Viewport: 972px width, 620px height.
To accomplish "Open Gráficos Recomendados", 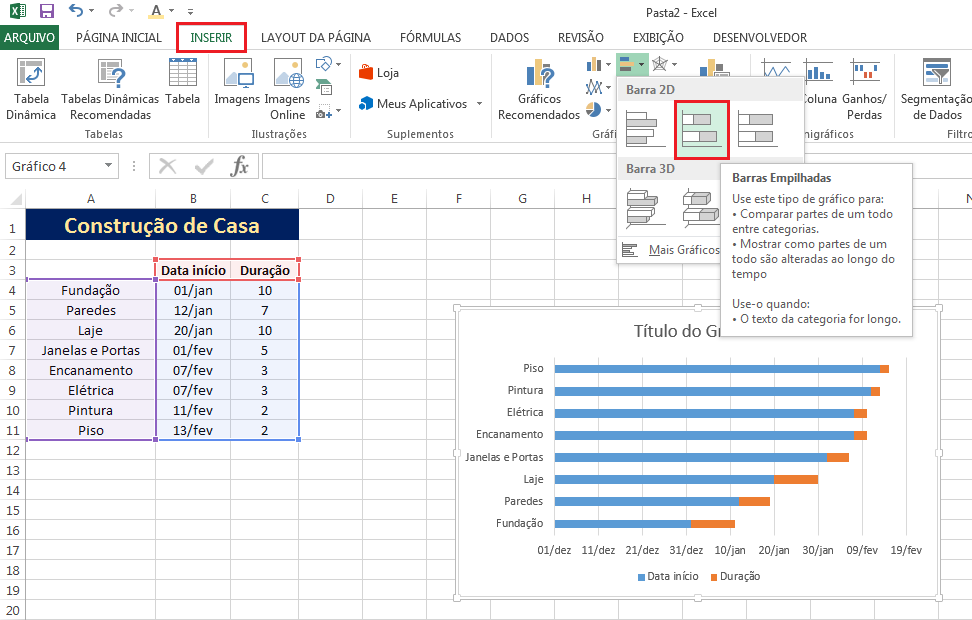I will click(539, 76).
